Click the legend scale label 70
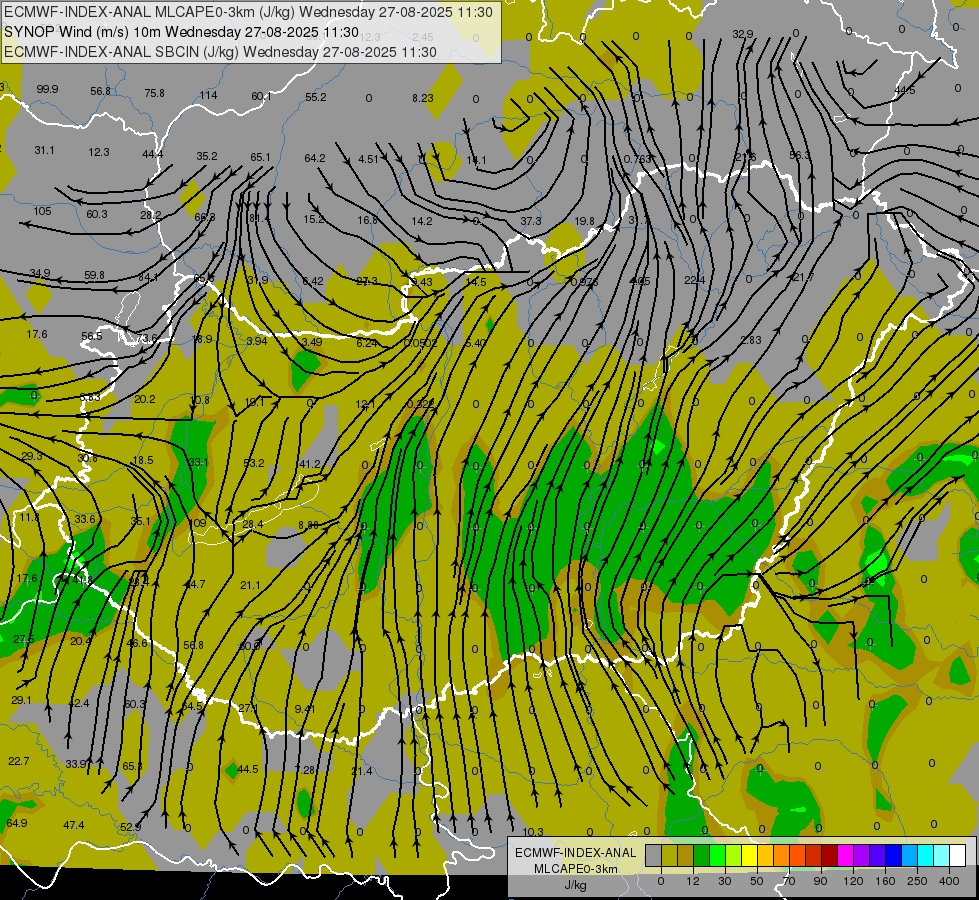 pos(789,881)
